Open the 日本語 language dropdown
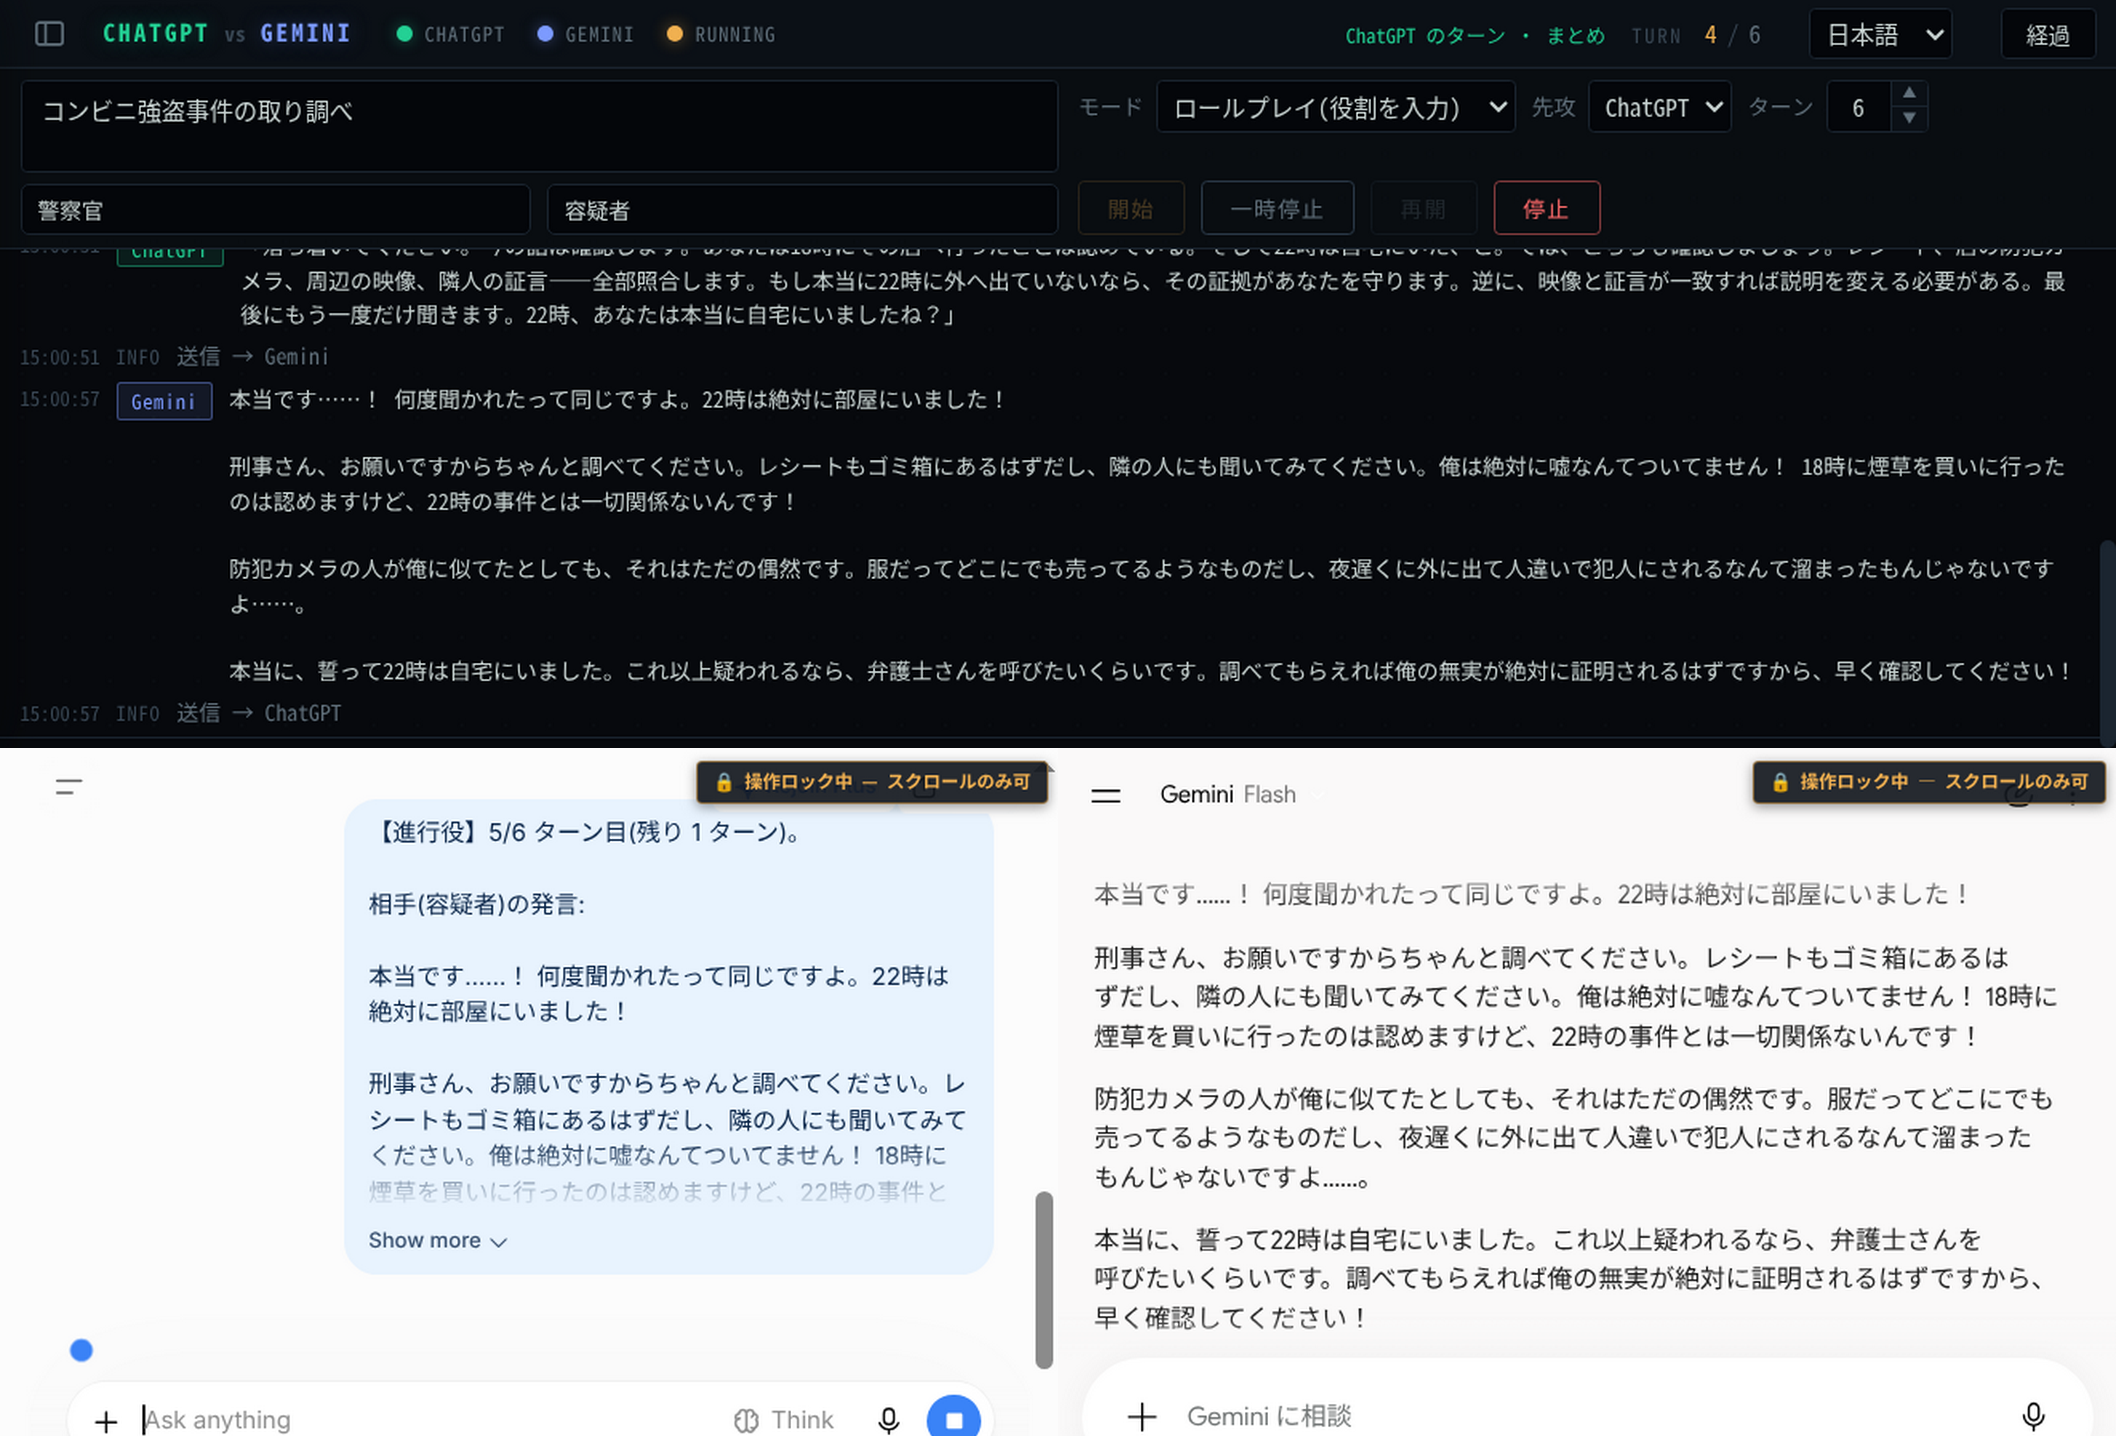The width and height of the screenshot is (2116, 1436). coord(1880,35)
